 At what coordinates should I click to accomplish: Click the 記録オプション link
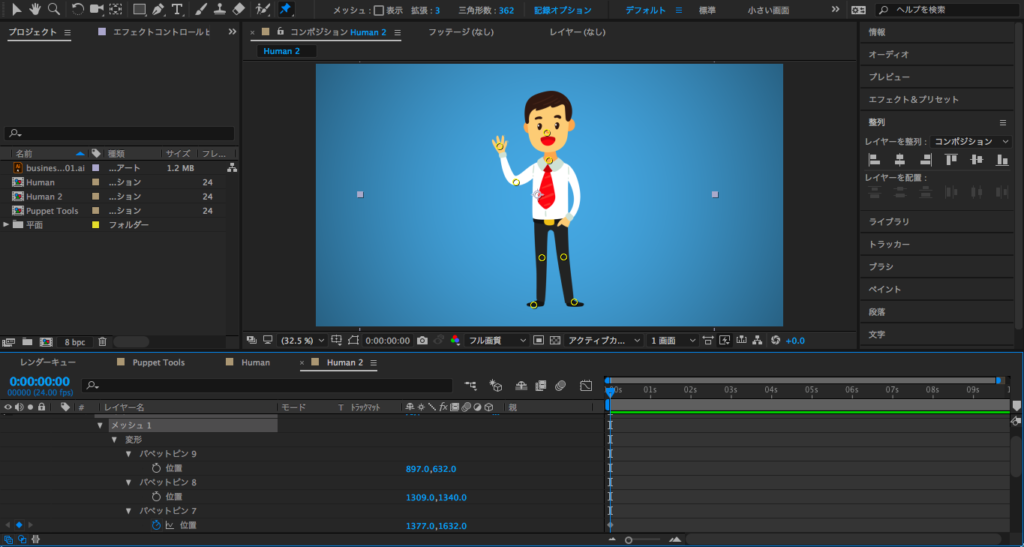tap(562, 10)
